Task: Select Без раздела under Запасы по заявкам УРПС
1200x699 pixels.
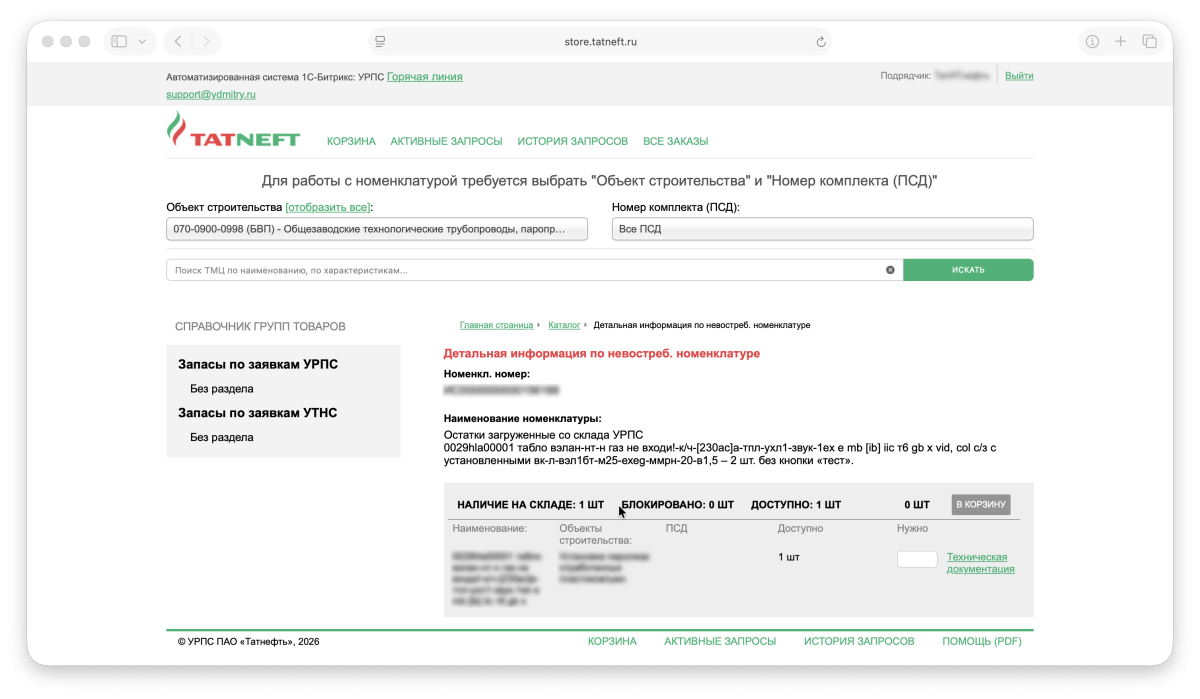Action: pyautogui.click(x=222, y=389)
